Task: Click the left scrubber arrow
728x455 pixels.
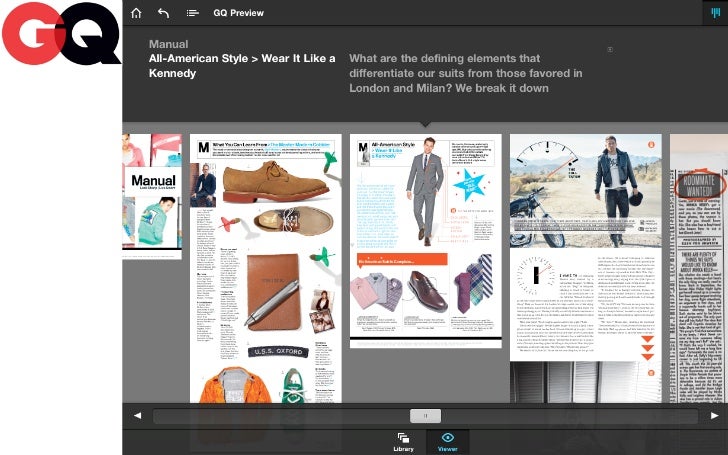Action: [137, 416]
